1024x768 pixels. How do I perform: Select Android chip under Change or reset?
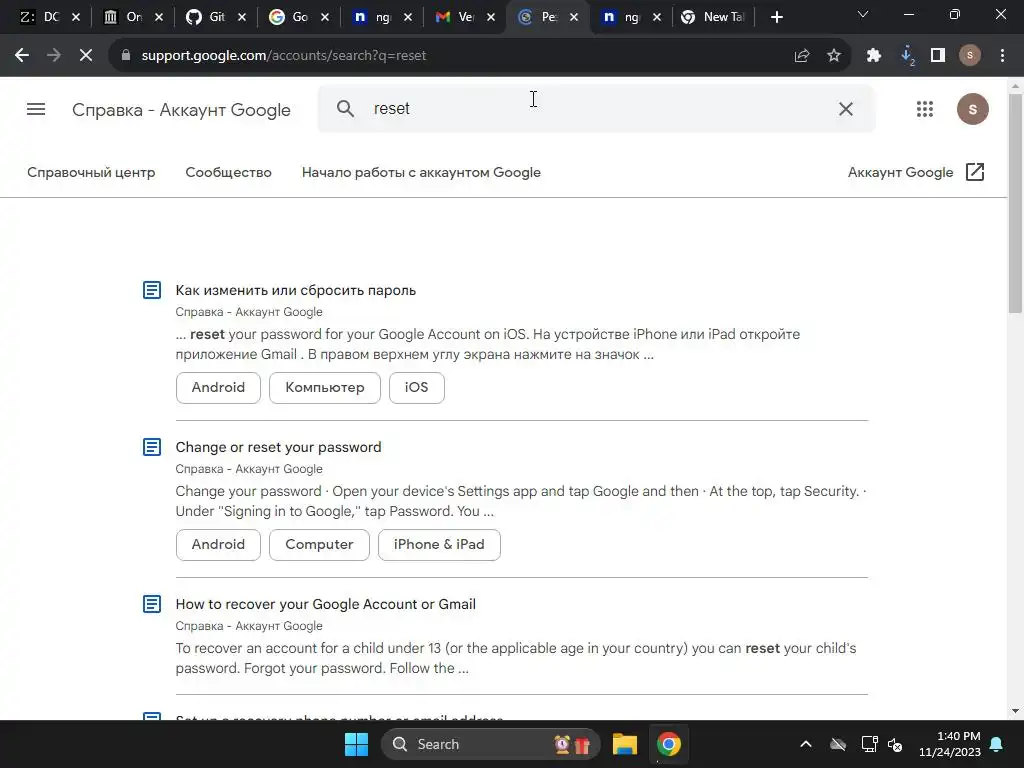tap(218, 545)
